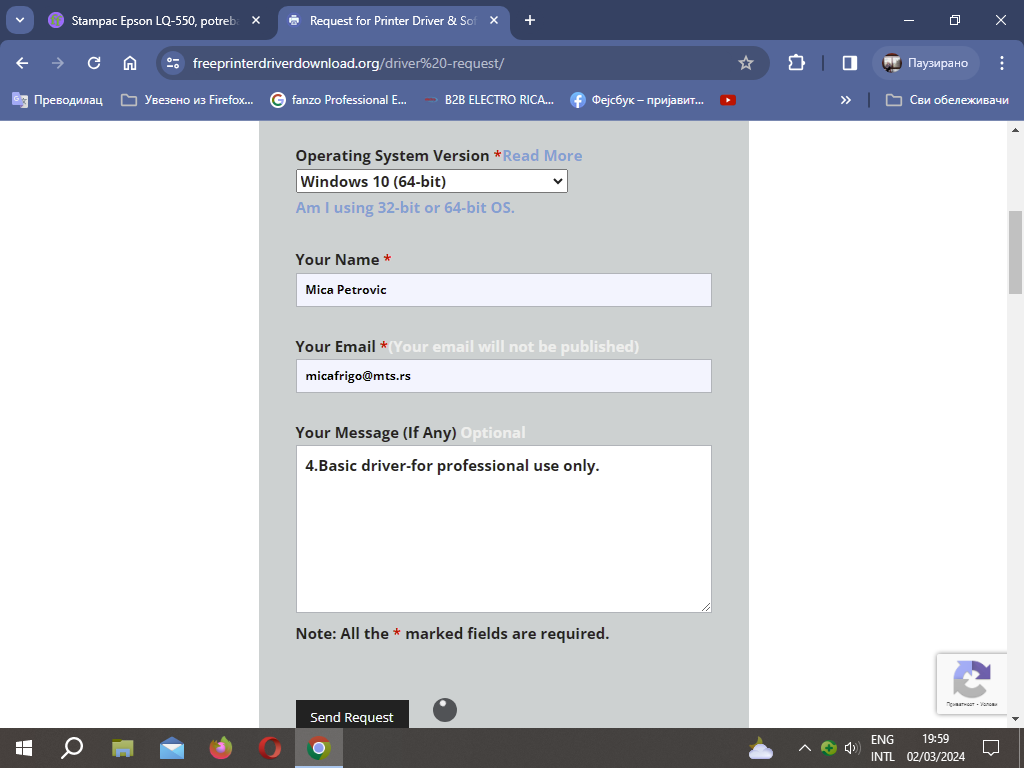The width and height of the screenshot is (1024, 768).
Task: Open the Extensions puzzle icon
Action: pos(796,63)
